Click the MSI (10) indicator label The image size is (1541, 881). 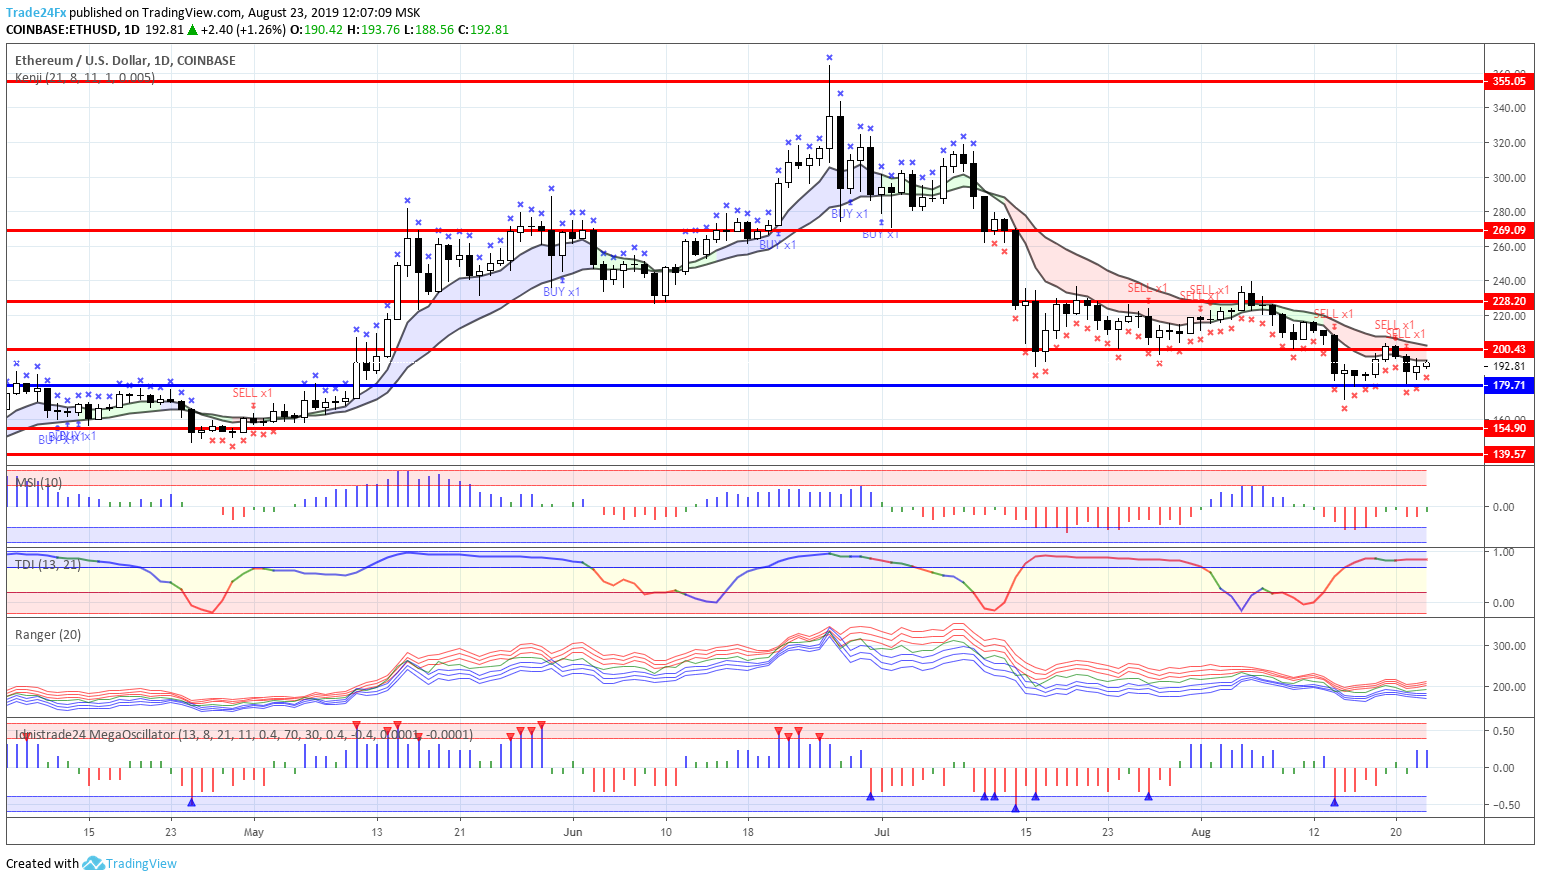click(38, 482)
